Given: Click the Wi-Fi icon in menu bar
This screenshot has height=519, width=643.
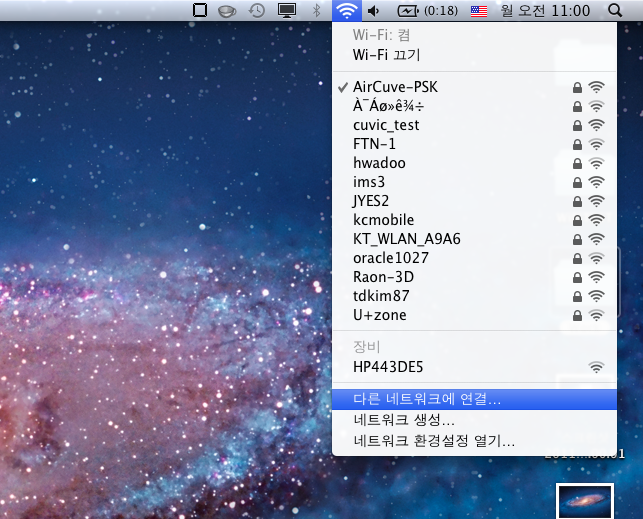Looking at the screenshot, I should (346, 11).
